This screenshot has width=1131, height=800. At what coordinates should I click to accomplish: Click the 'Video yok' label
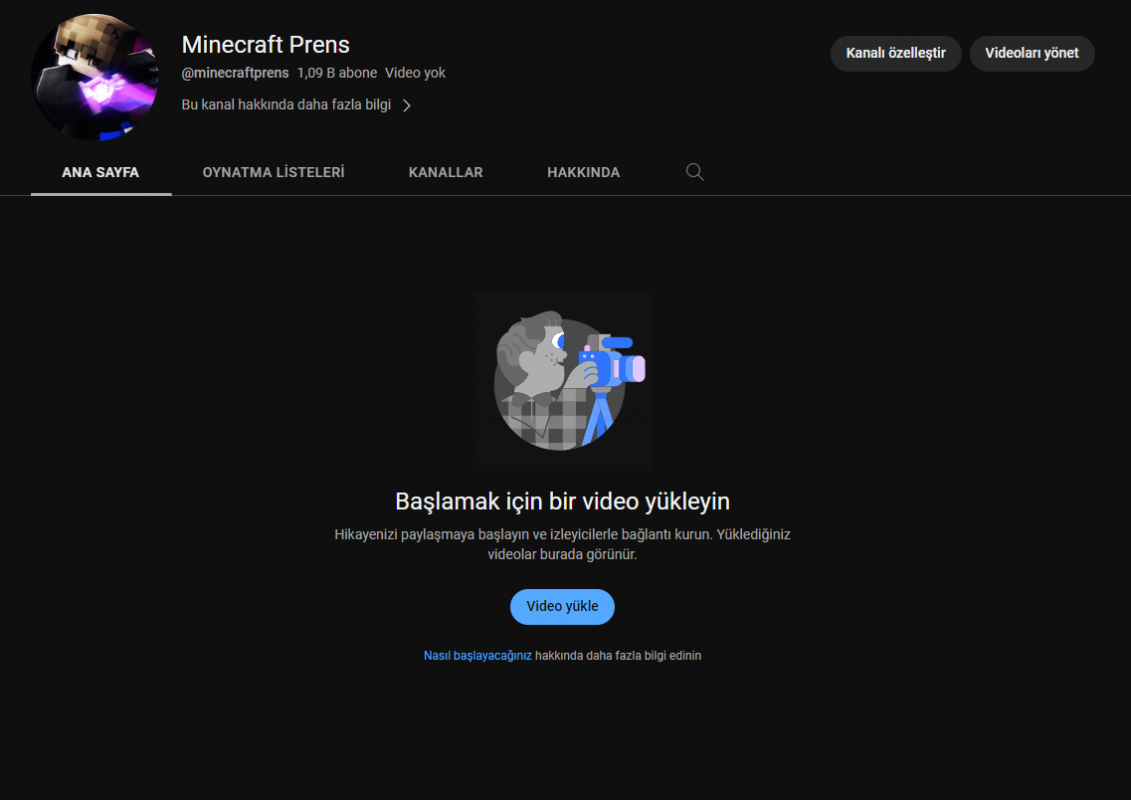pyautogui.click(x=415, y=73)
